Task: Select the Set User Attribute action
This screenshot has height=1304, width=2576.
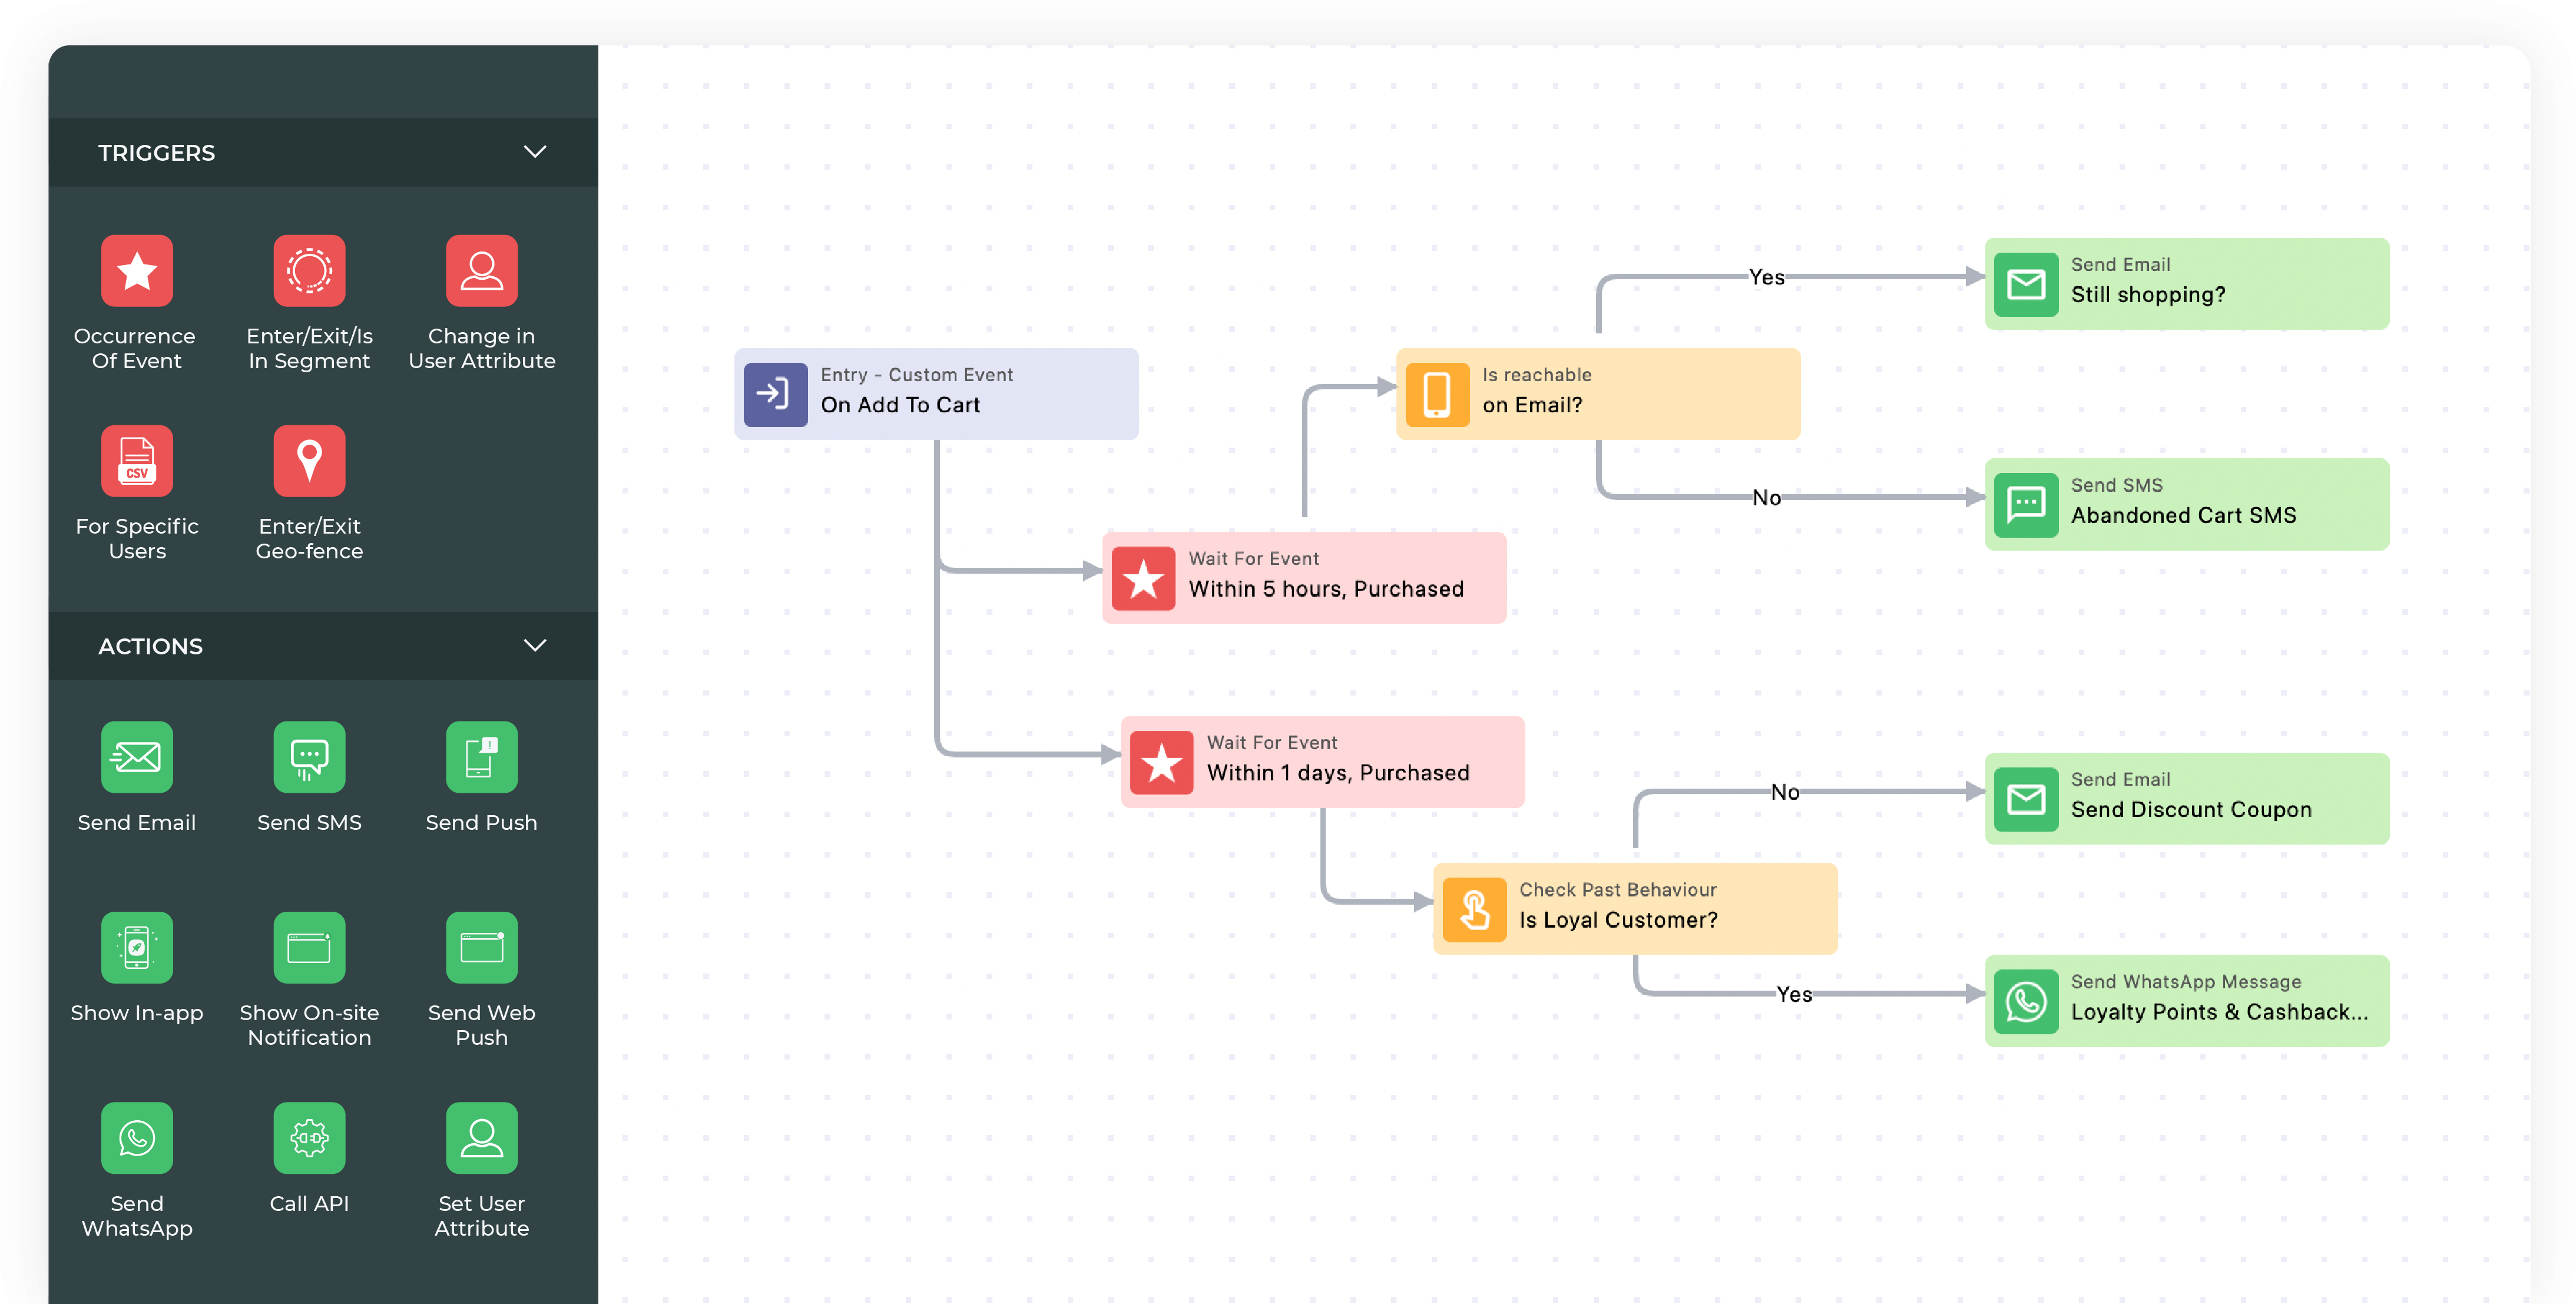Action: (482, 1138)
